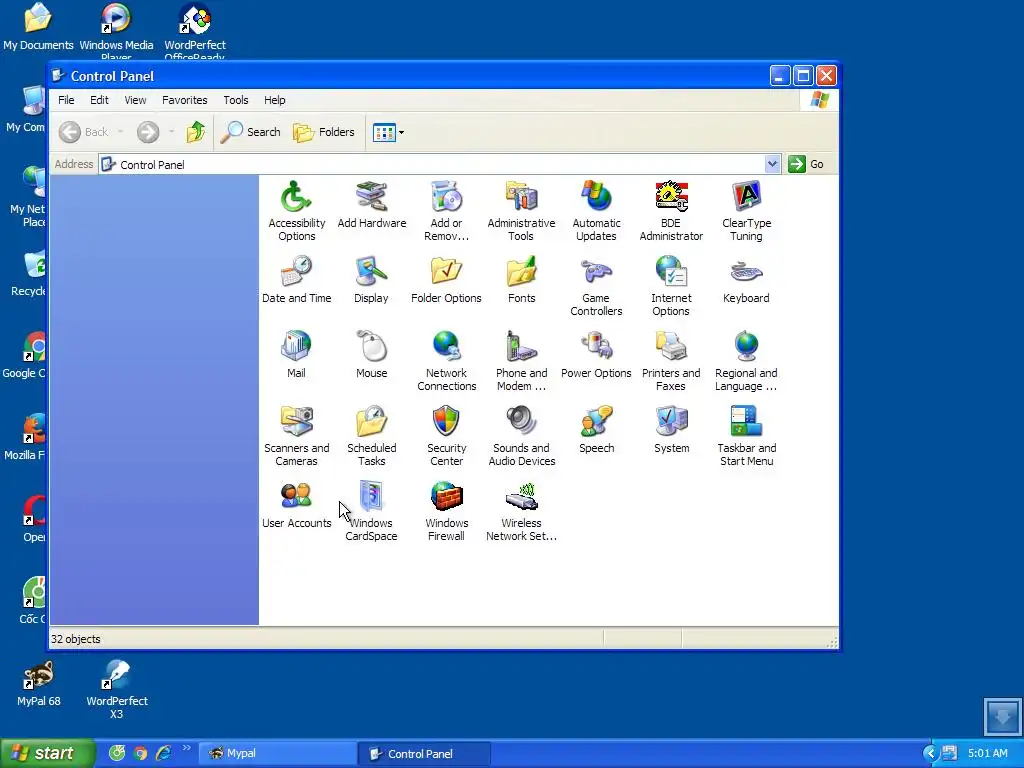
Task: Click the Search toolbar button
Action: tap(251, 132)
